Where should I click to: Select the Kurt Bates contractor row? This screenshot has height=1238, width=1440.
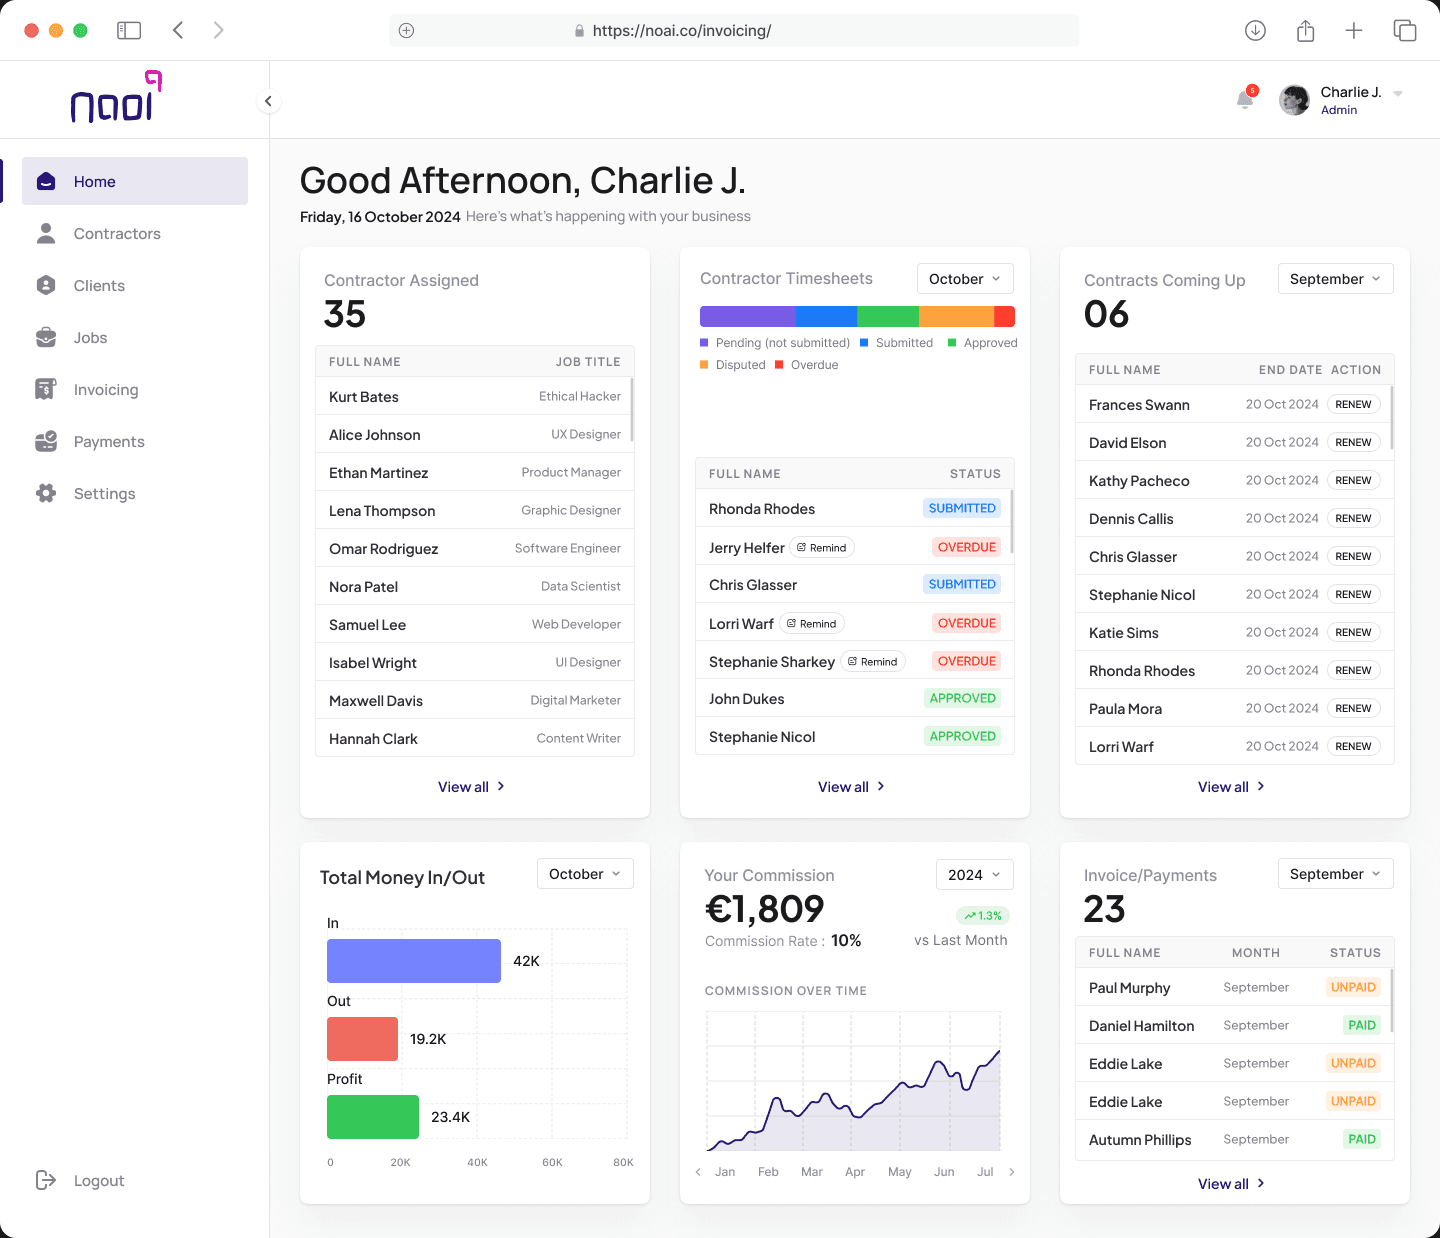(x=475, y=396)
